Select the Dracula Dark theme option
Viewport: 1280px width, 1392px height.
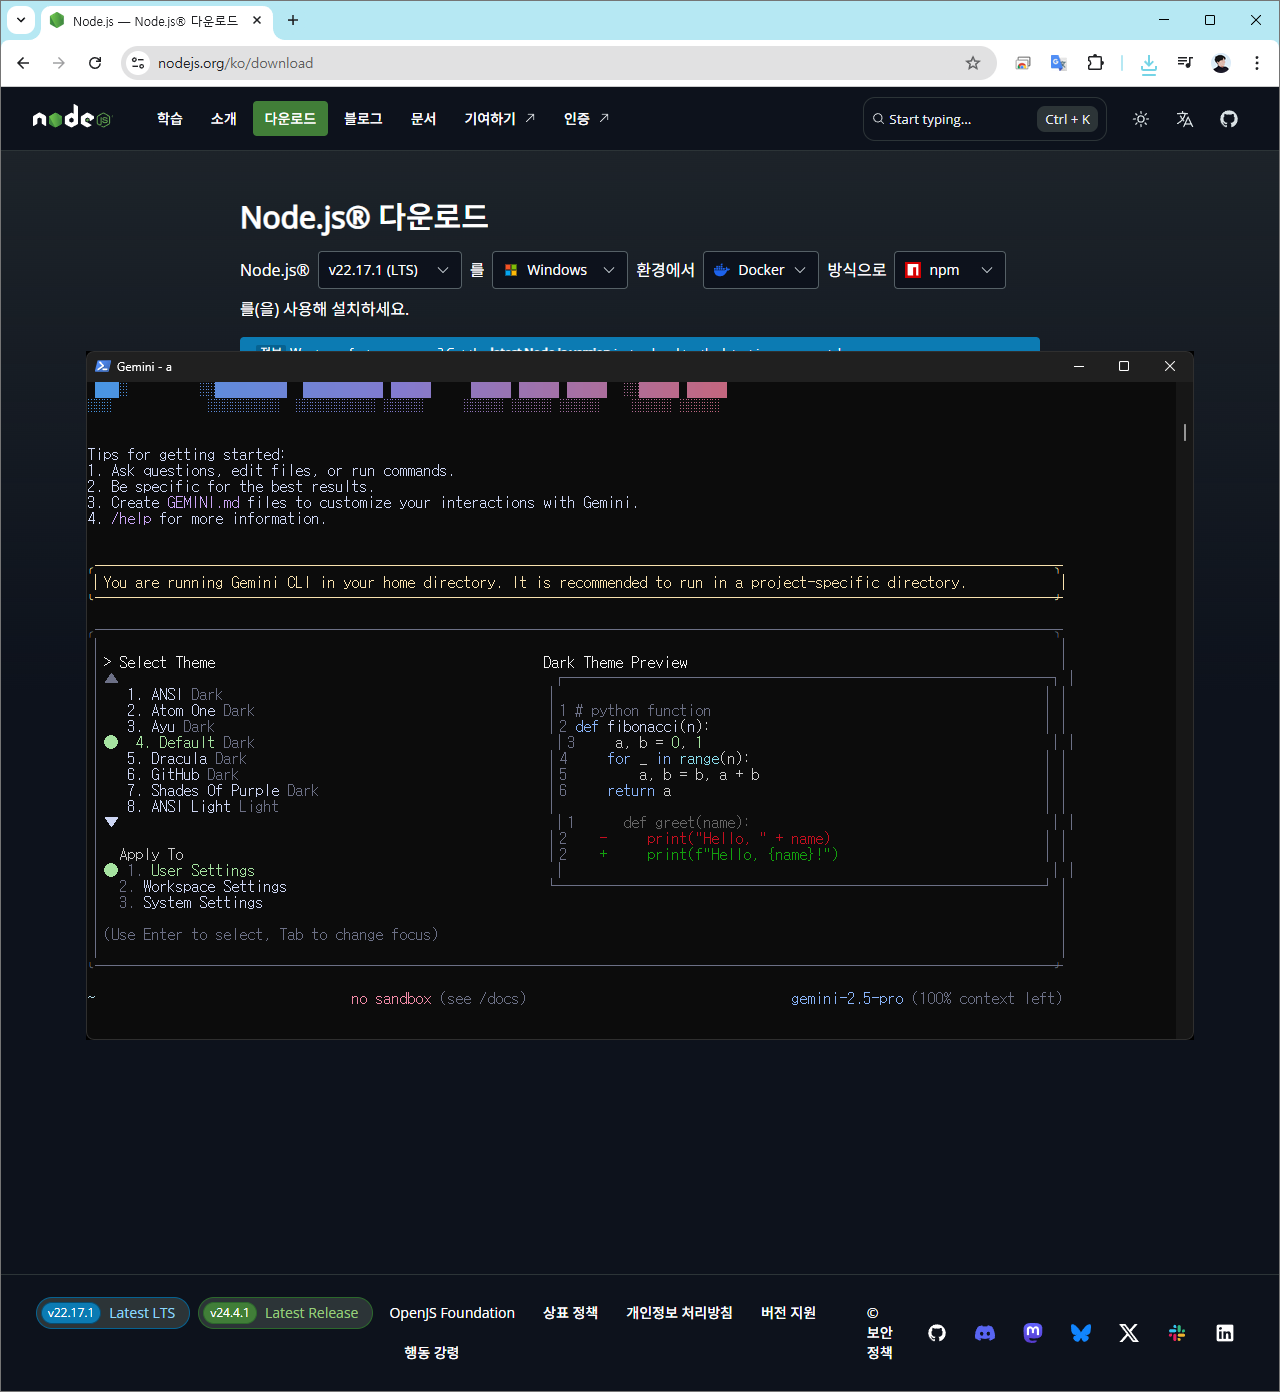pos(198,759)
